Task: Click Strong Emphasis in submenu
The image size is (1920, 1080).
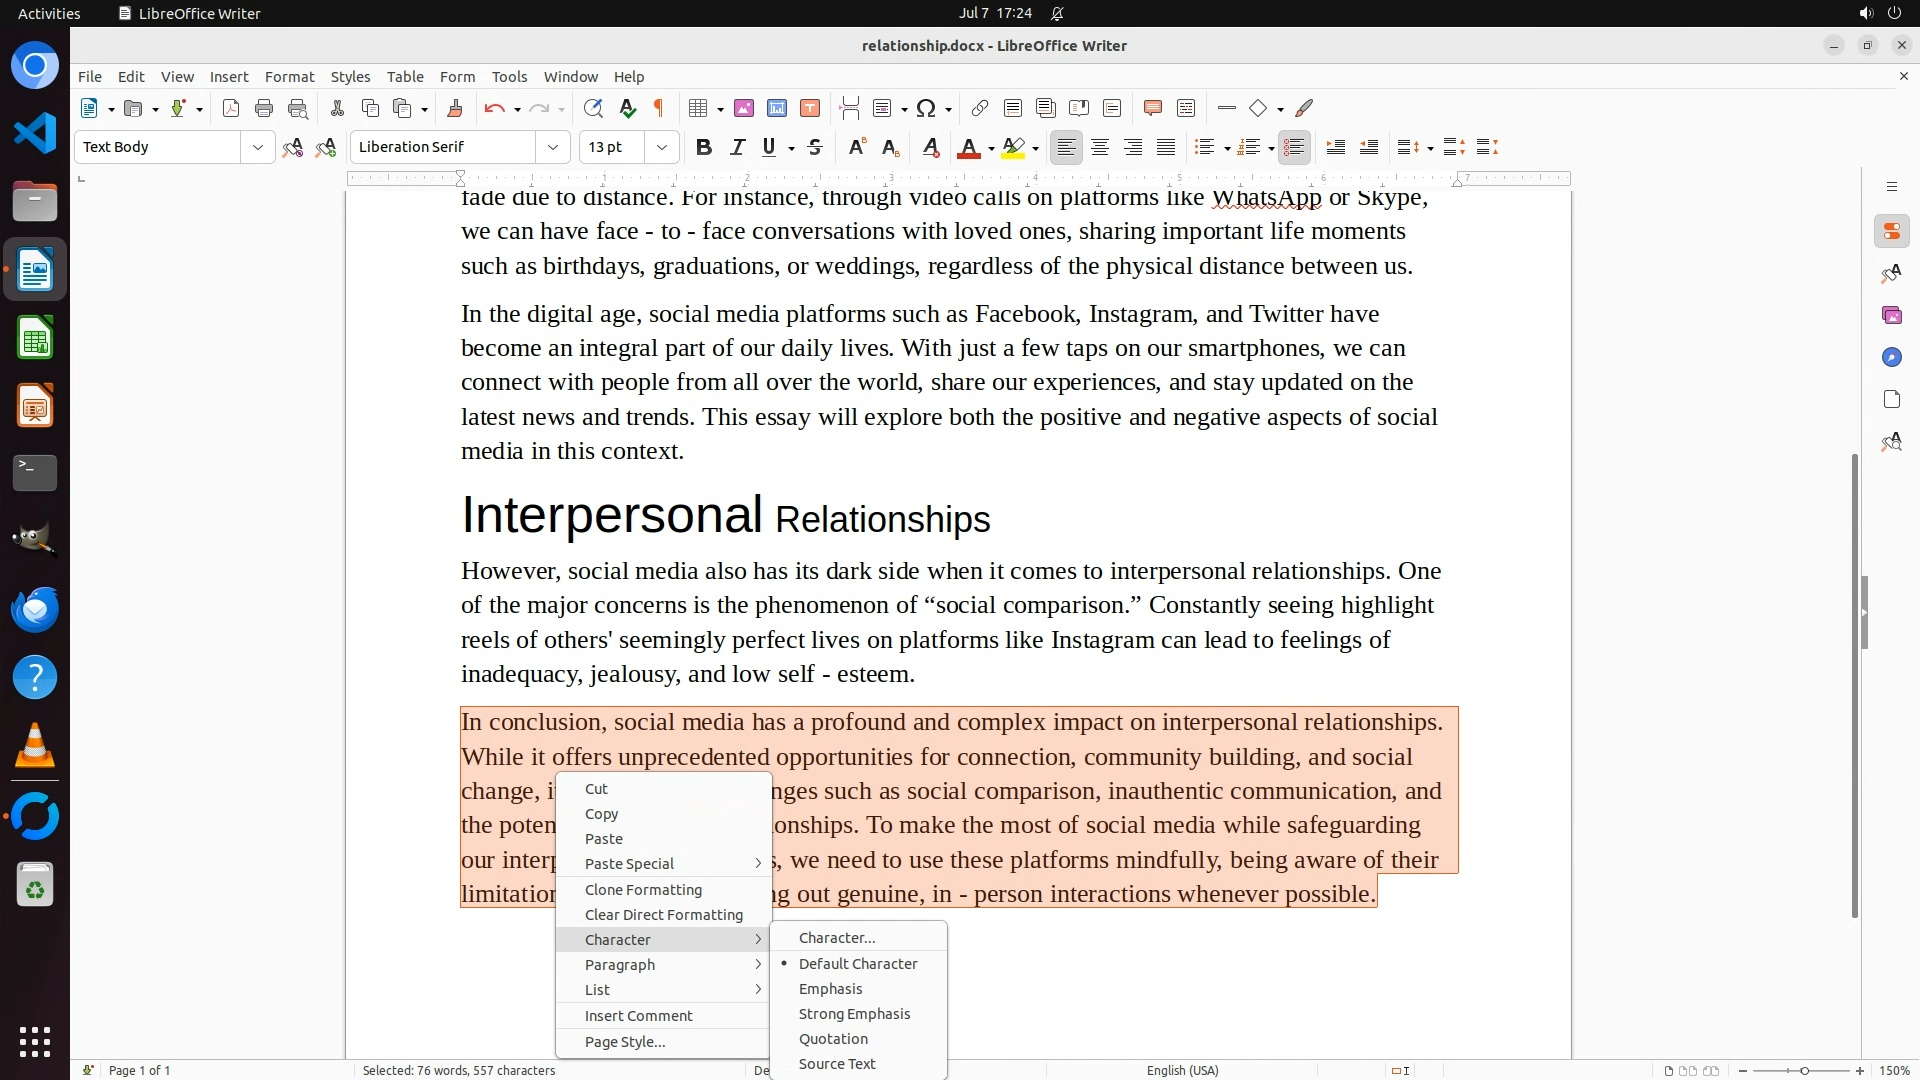Action: pyautogui.click(x=854, y=1014)
